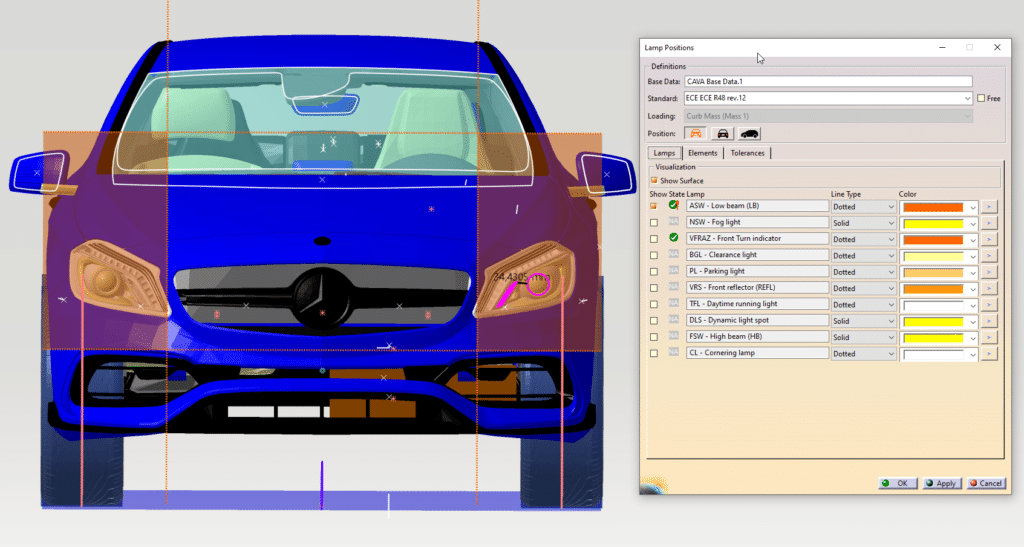Close the Lamp Positions dialog
The height and width of the screenshot is (547, 1024).
(997, 47)
